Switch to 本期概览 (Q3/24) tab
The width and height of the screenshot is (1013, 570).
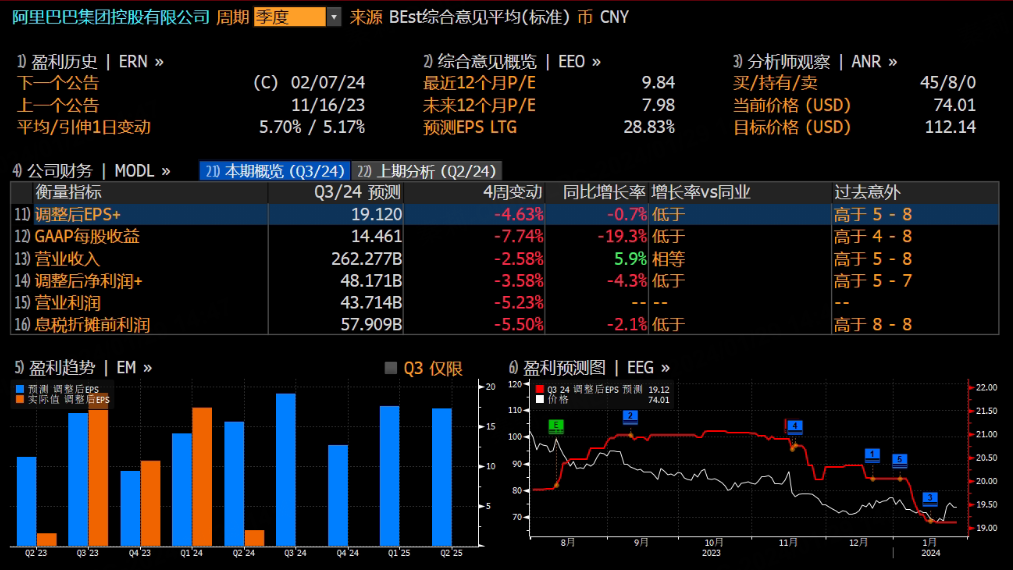click(275, 171)
